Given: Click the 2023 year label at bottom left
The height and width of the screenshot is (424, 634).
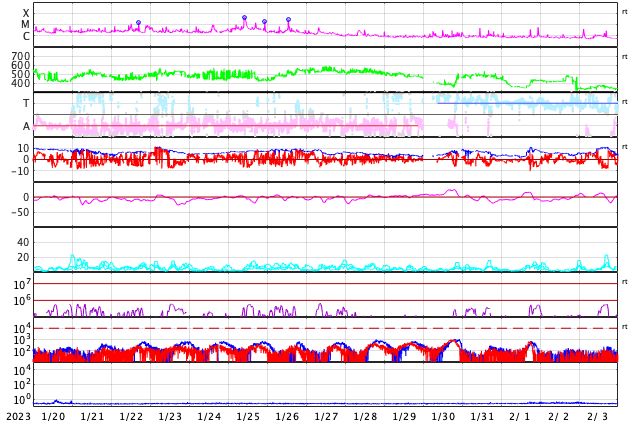Looking at the screenshot, I should click(18, 417).
